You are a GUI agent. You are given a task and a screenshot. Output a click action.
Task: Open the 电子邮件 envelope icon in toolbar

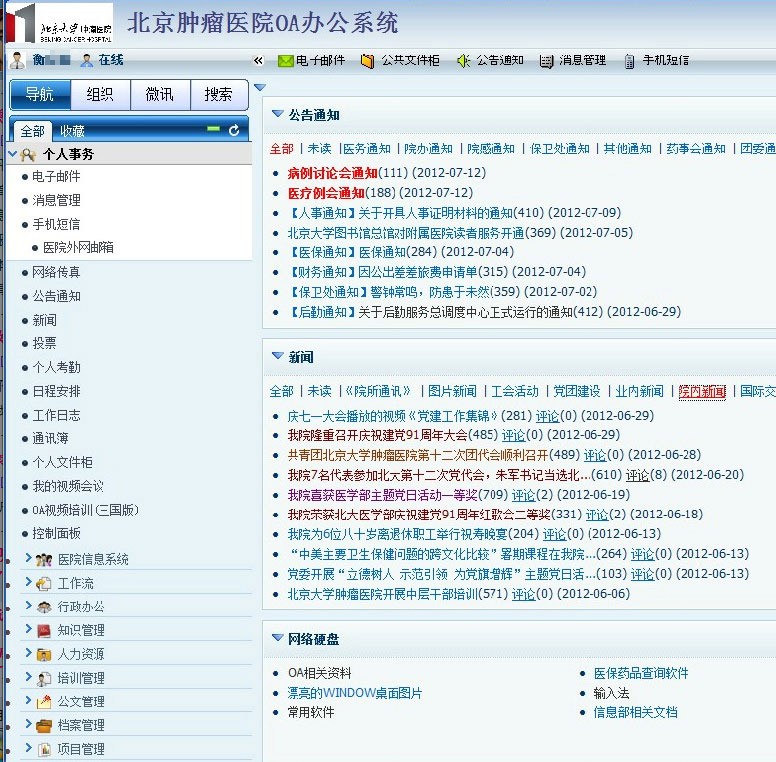[286, 61]
